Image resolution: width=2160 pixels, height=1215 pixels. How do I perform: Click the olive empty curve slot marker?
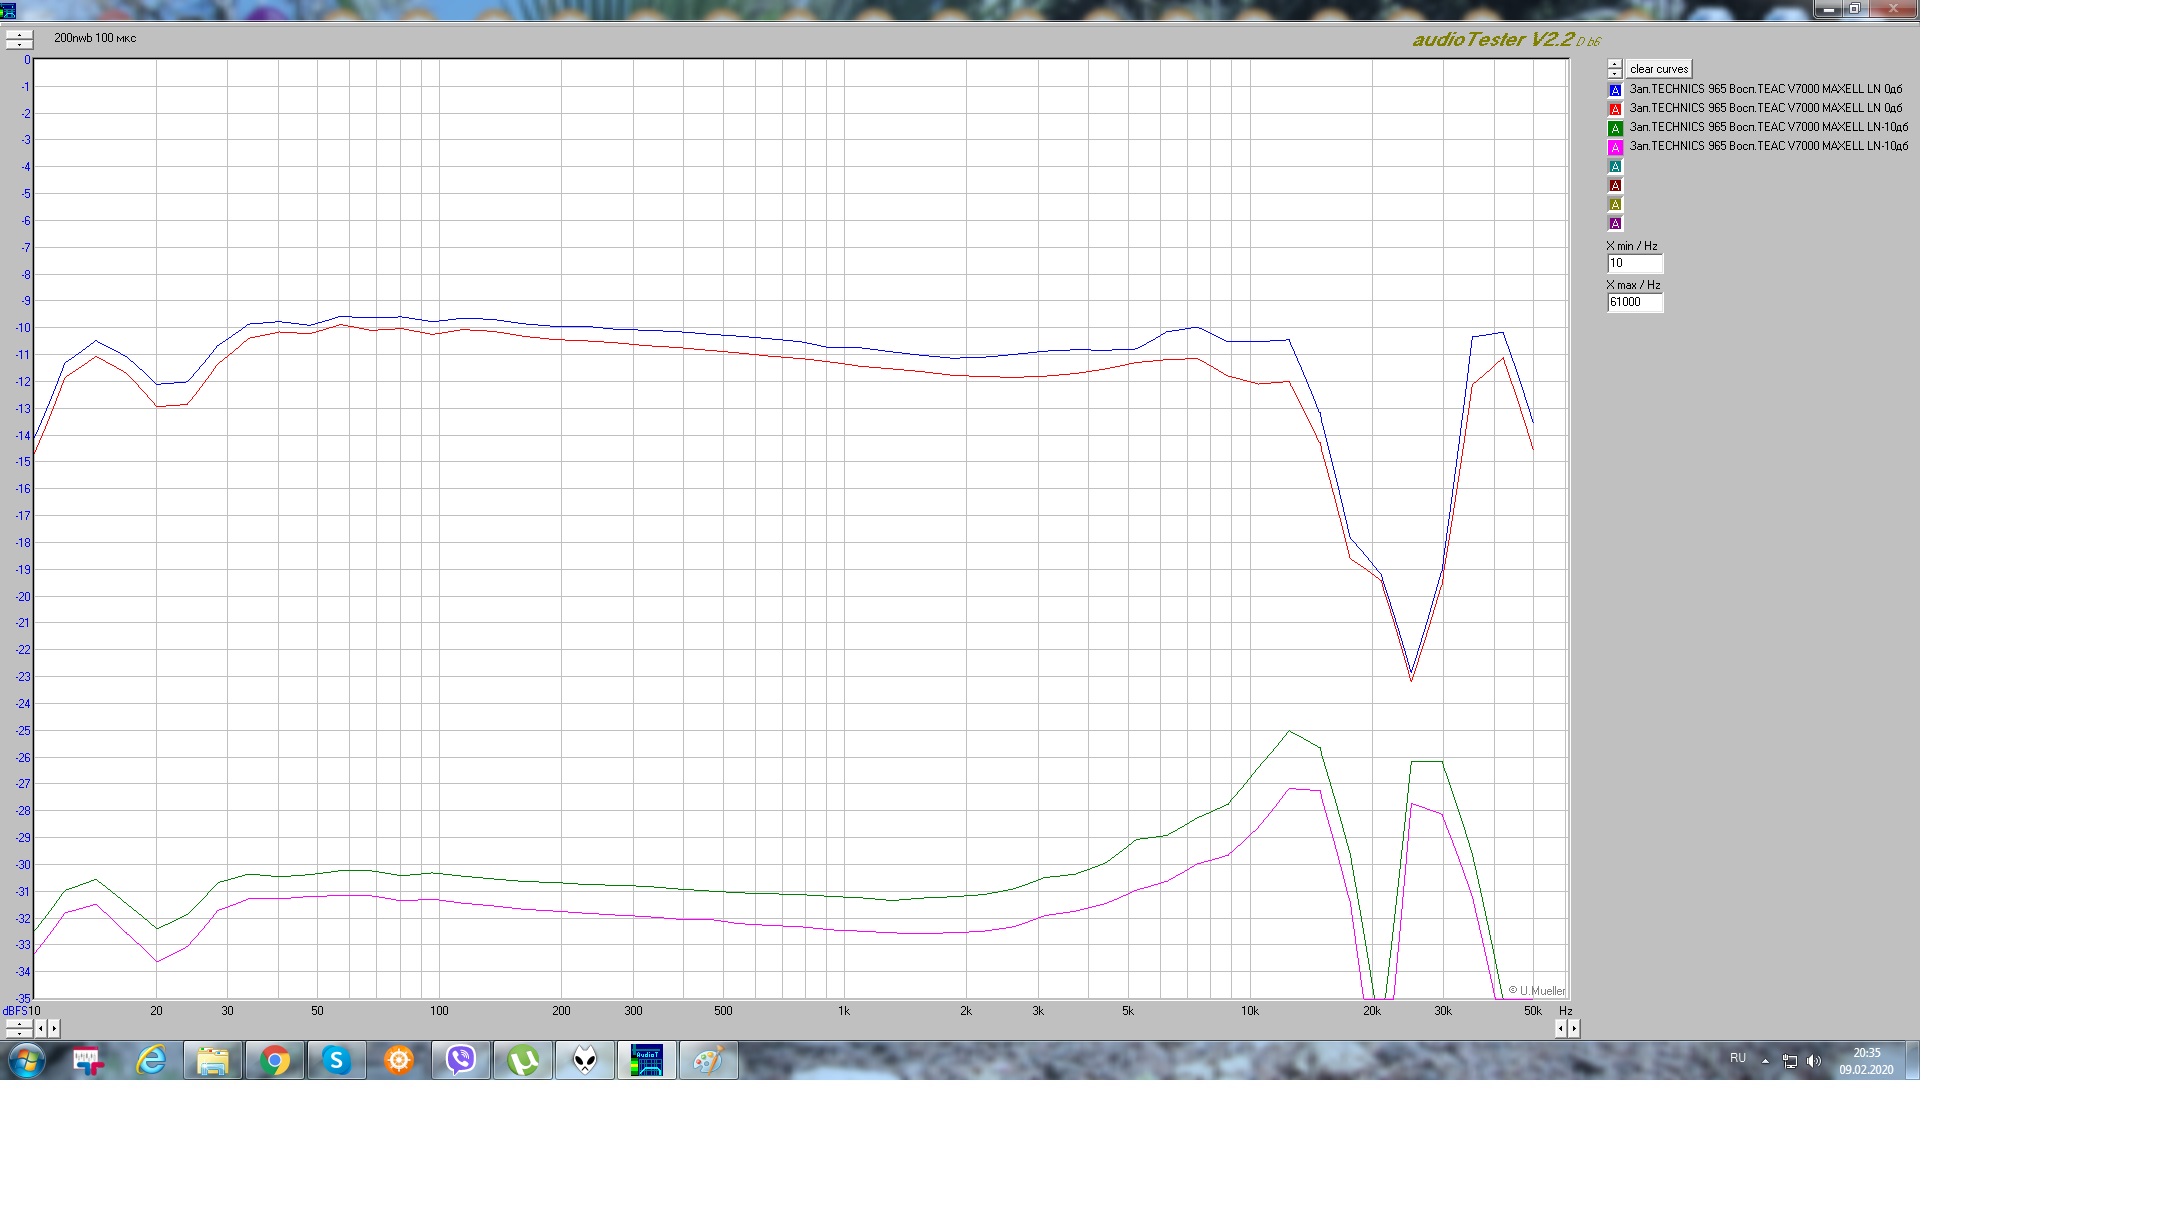coord(1615,204)
